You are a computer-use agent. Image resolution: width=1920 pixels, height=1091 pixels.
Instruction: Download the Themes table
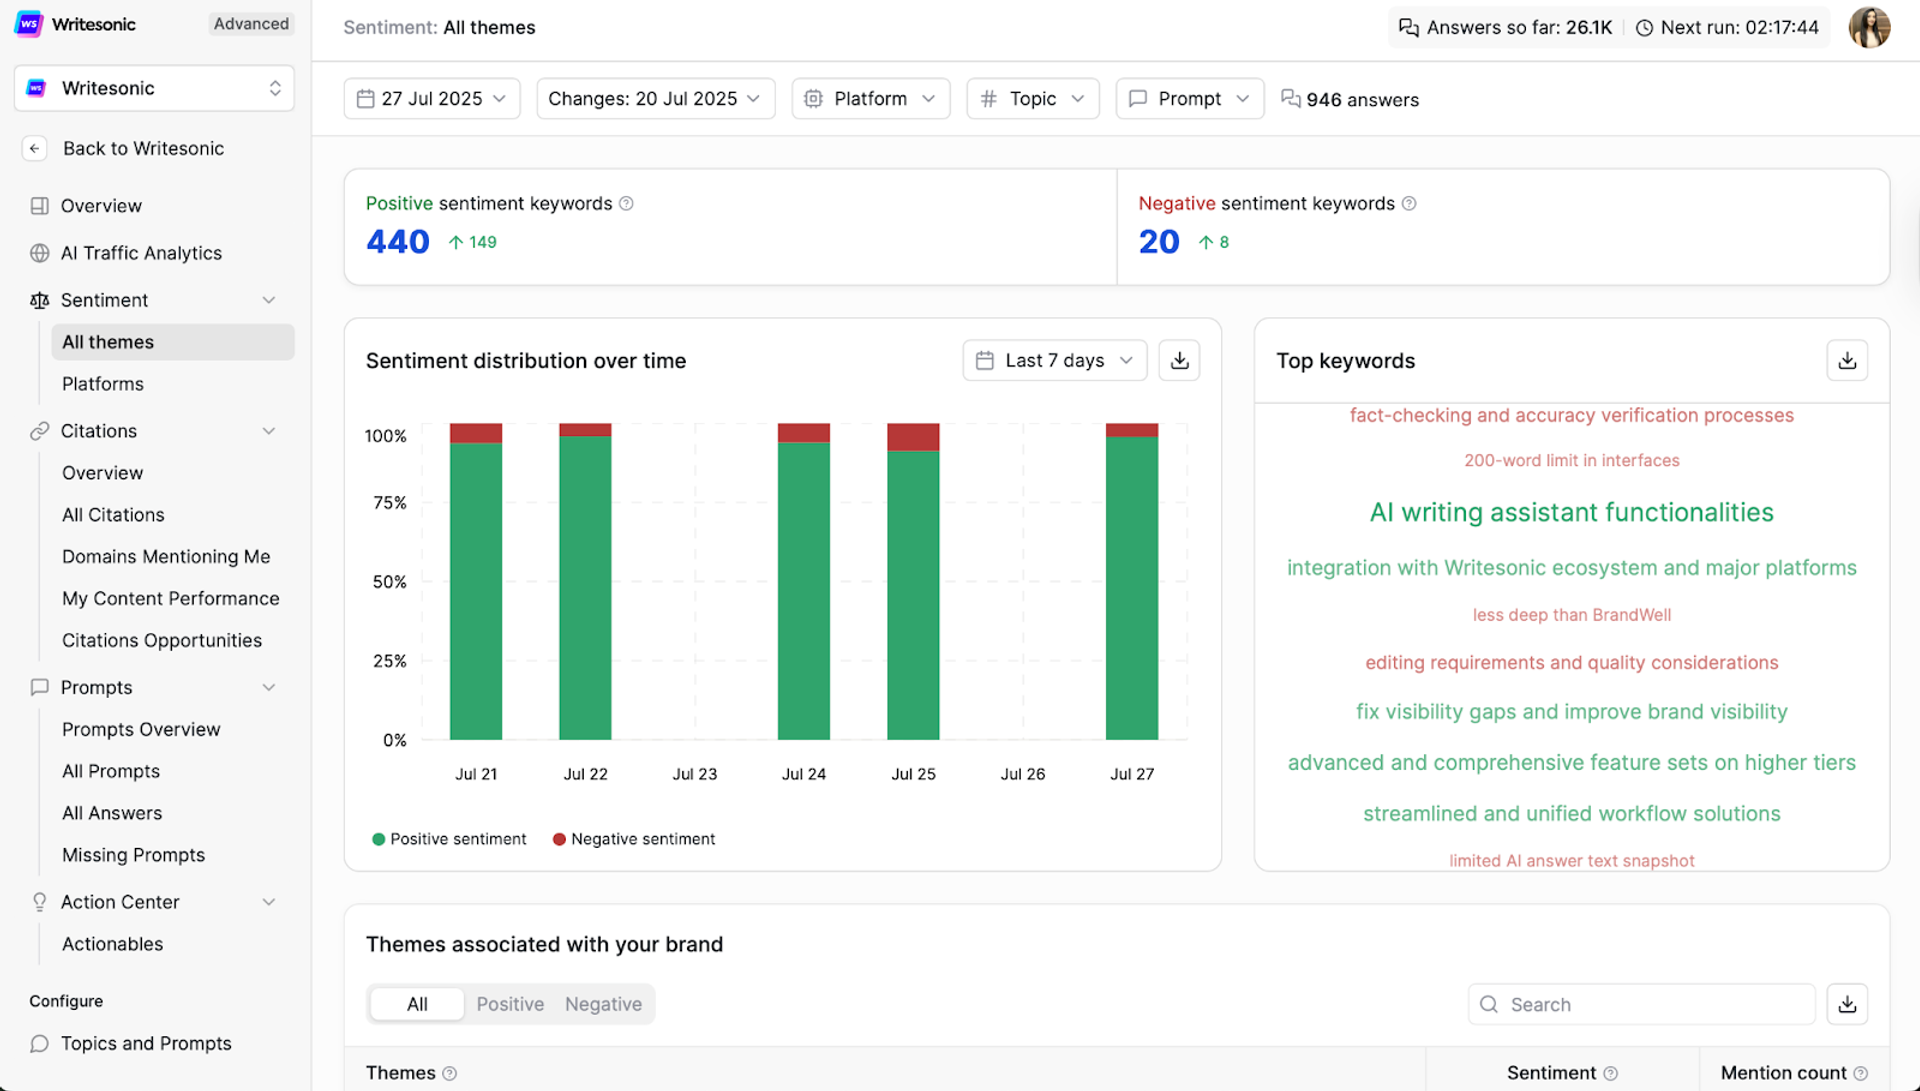coord(1847,1004)
